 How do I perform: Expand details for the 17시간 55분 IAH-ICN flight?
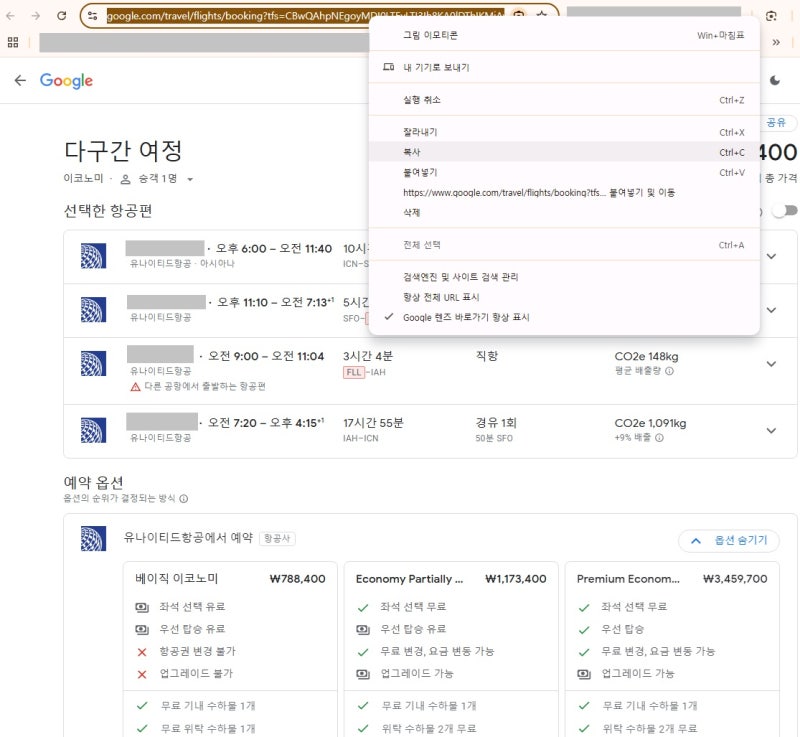point(771,425)
